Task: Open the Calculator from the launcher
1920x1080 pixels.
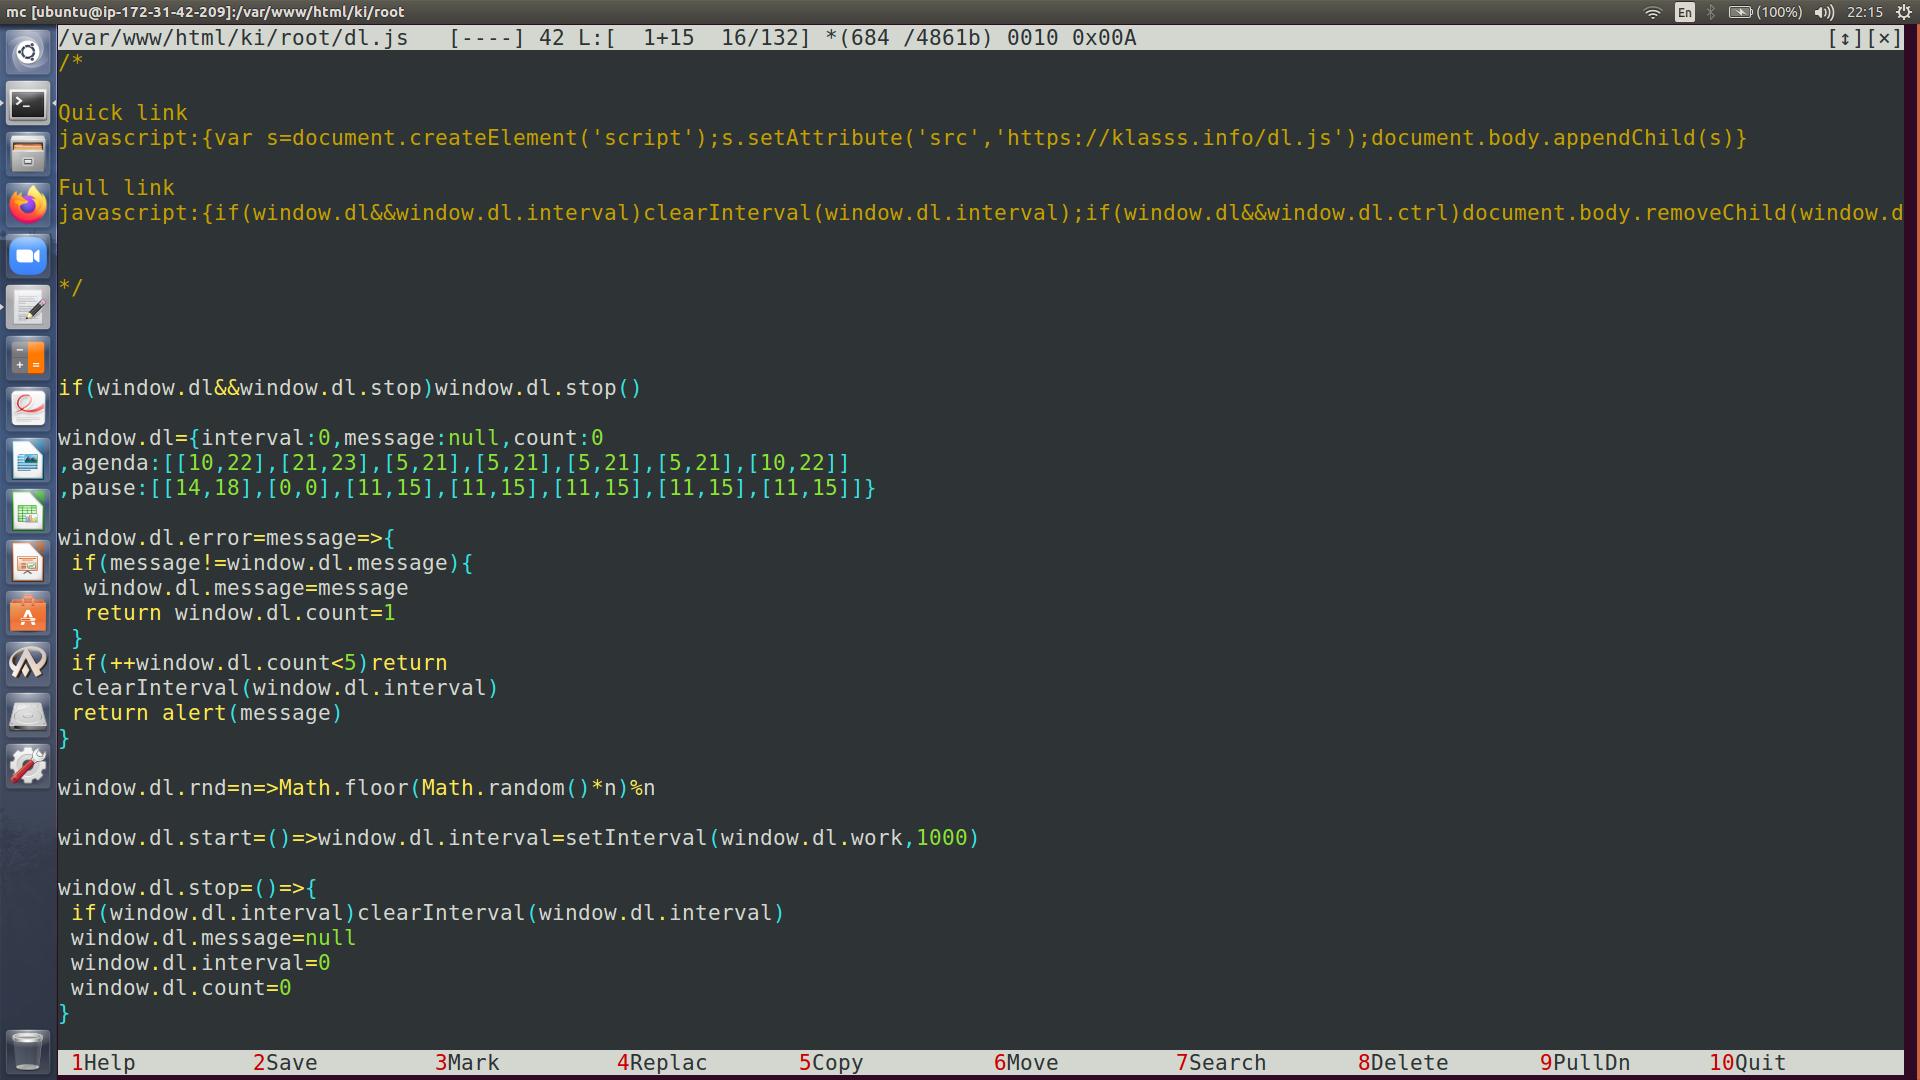Action: point(28,358)
